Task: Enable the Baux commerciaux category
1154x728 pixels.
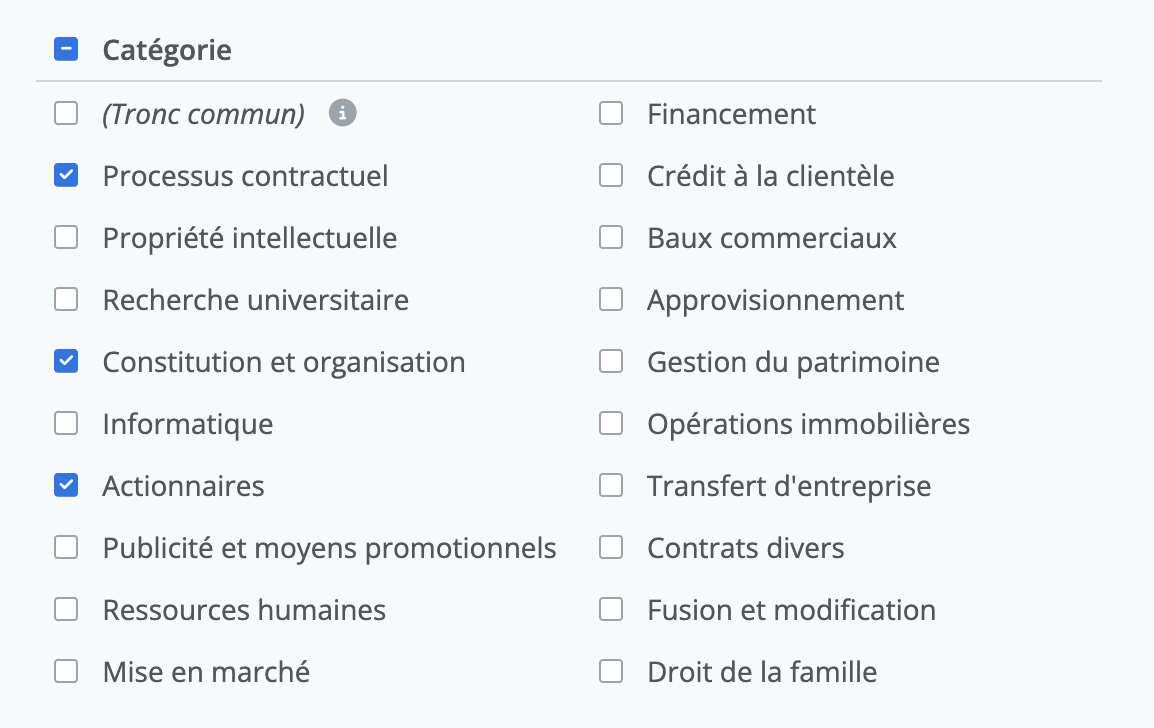Action: coord(611,238)
